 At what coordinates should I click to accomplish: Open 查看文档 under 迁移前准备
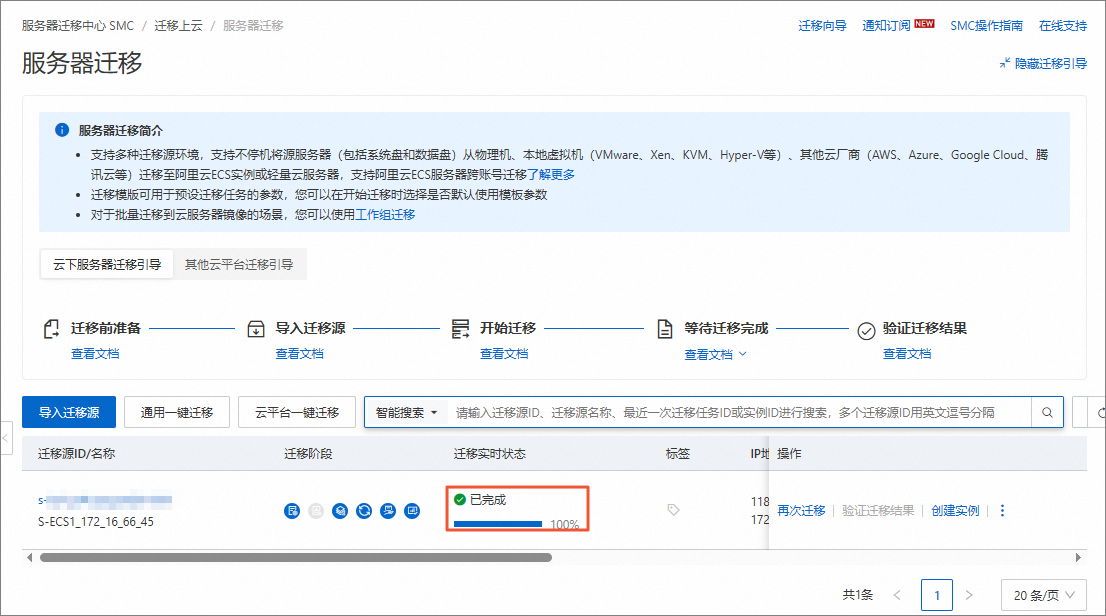pos(95,354)
